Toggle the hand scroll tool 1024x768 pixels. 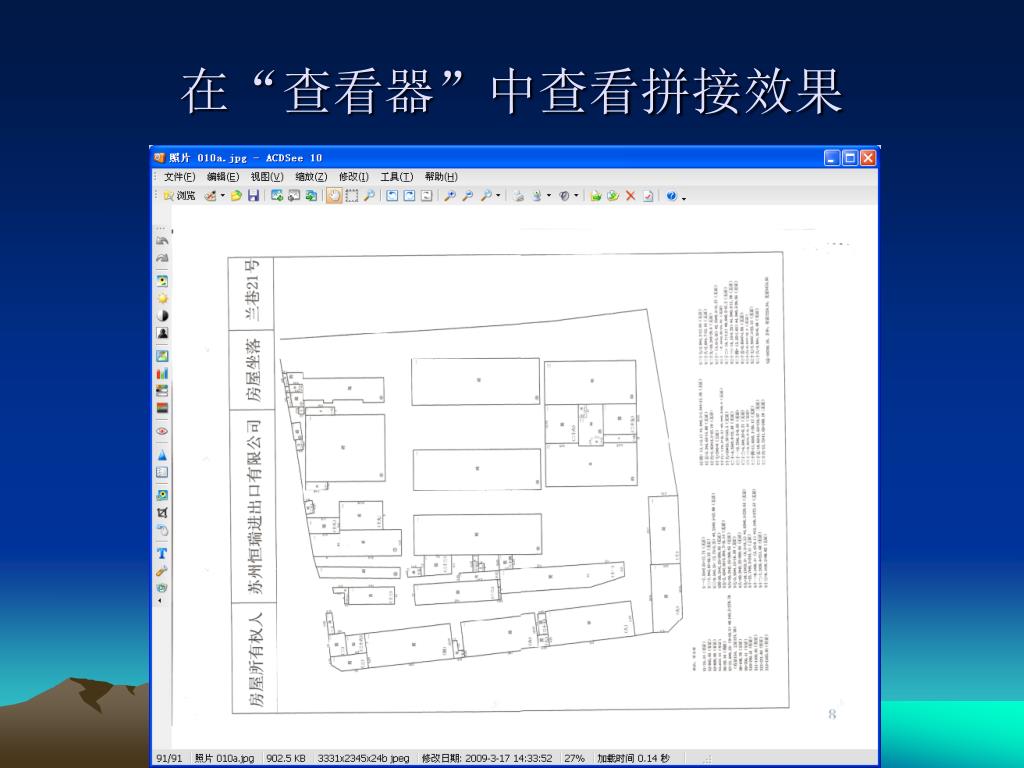(x=334, y=195)
